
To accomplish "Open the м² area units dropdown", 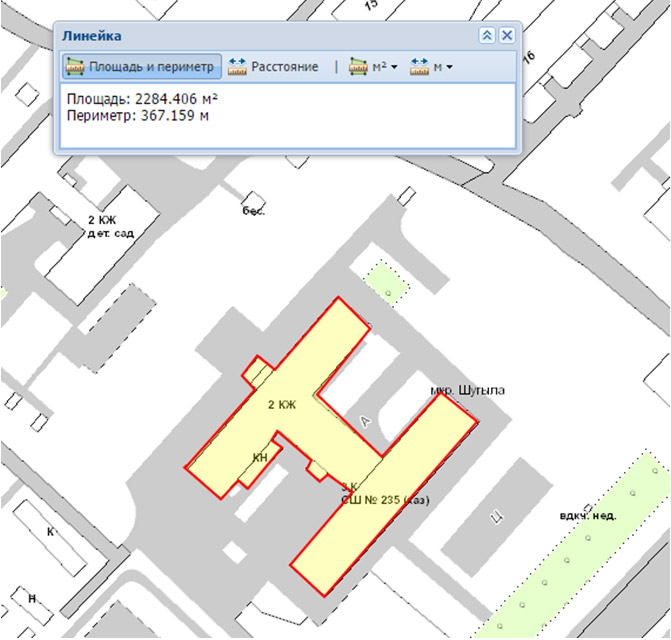I will pos(373,67).
